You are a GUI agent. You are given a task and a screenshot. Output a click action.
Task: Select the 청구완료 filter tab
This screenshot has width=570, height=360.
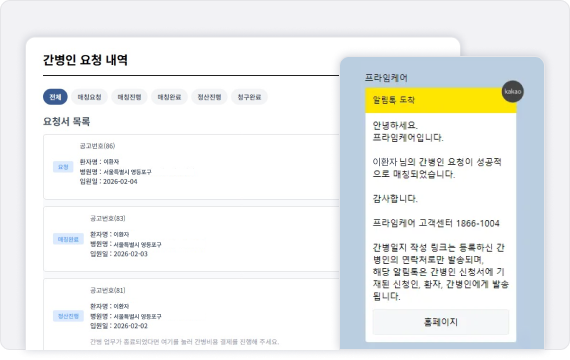[249, 97]
